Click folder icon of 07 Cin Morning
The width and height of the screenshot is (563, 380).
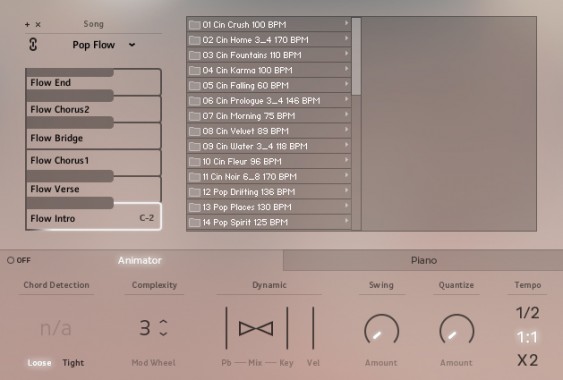point(195,116)
